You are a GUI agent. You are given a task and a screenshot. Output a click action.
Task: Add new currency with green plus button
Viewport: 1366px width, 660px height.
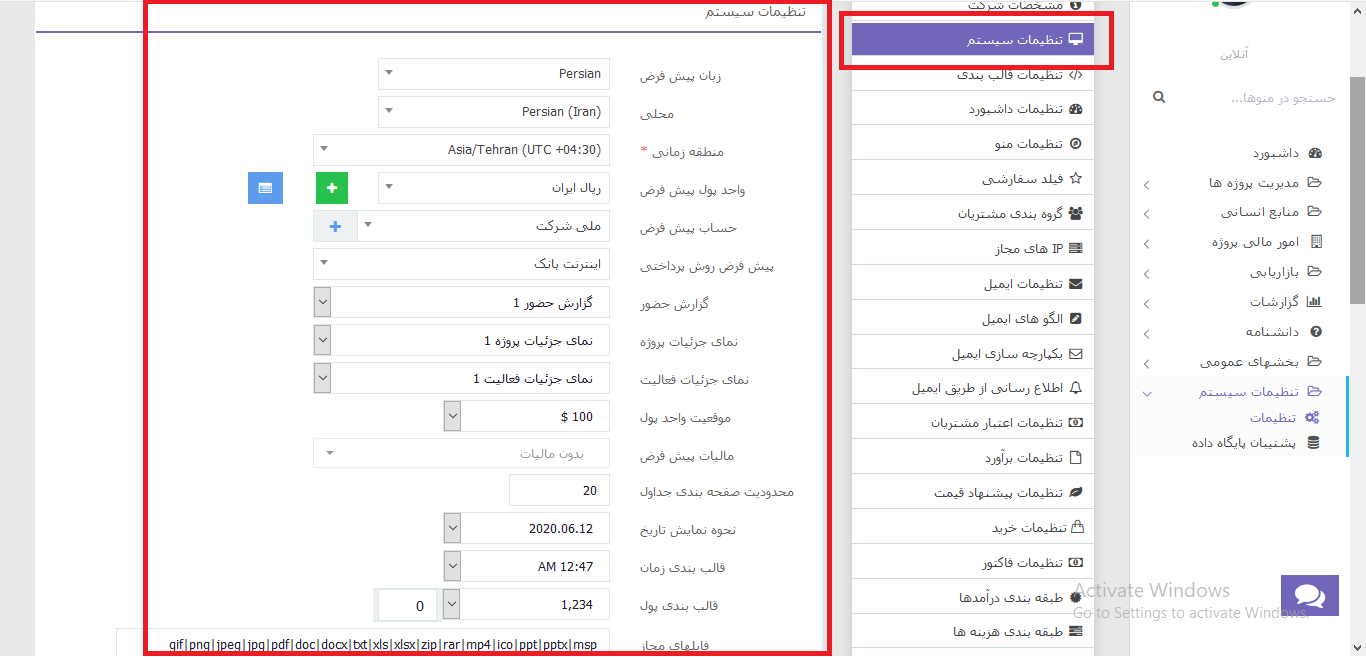333,188
